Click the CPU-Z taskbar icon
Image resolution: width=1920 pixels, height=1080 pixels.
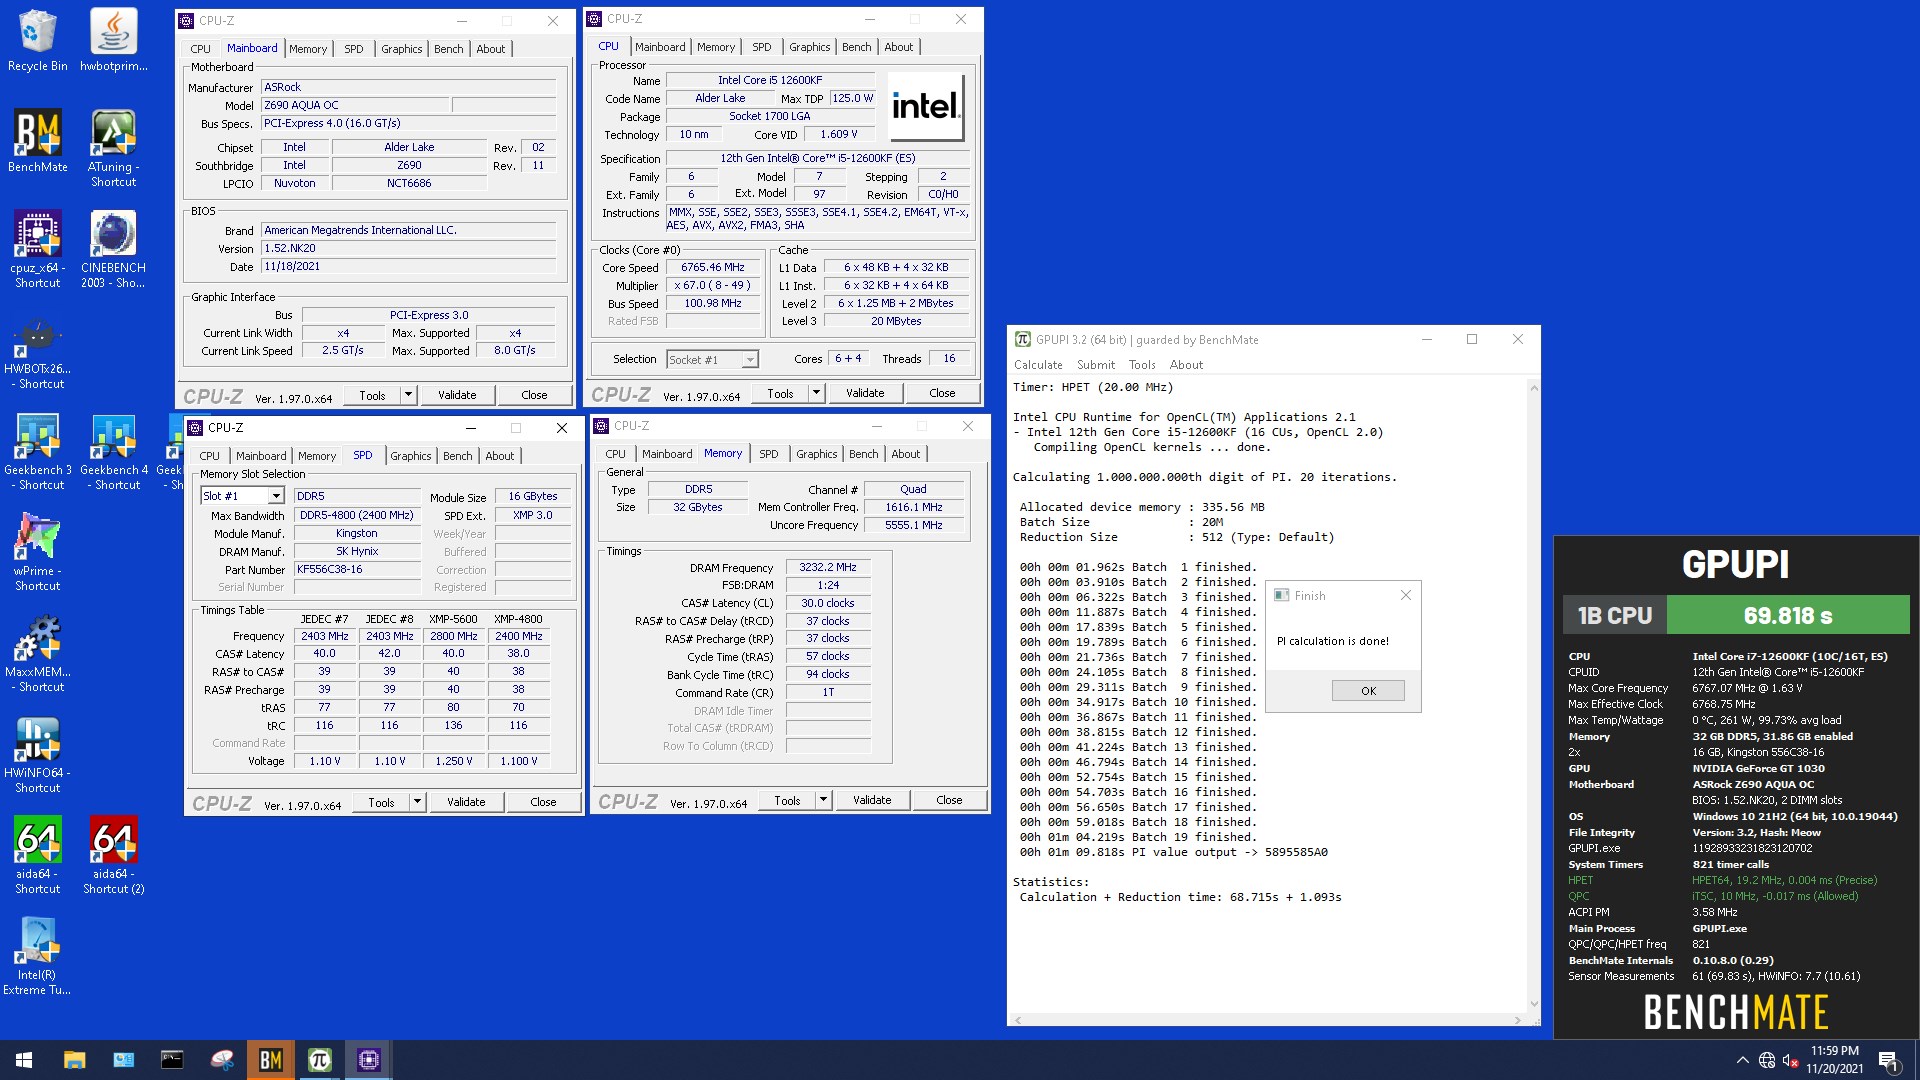tap(369, 1060)
